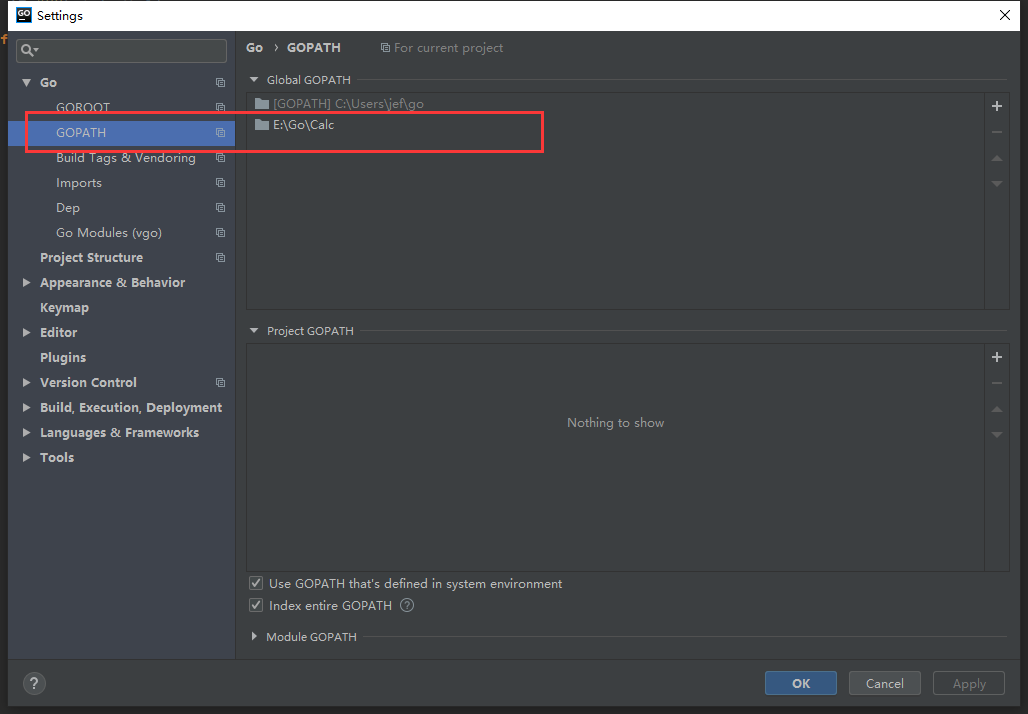Click the project icon beside Version Control
The width and height of the screenshot is (1028, 714).
[x=220, y=382]
